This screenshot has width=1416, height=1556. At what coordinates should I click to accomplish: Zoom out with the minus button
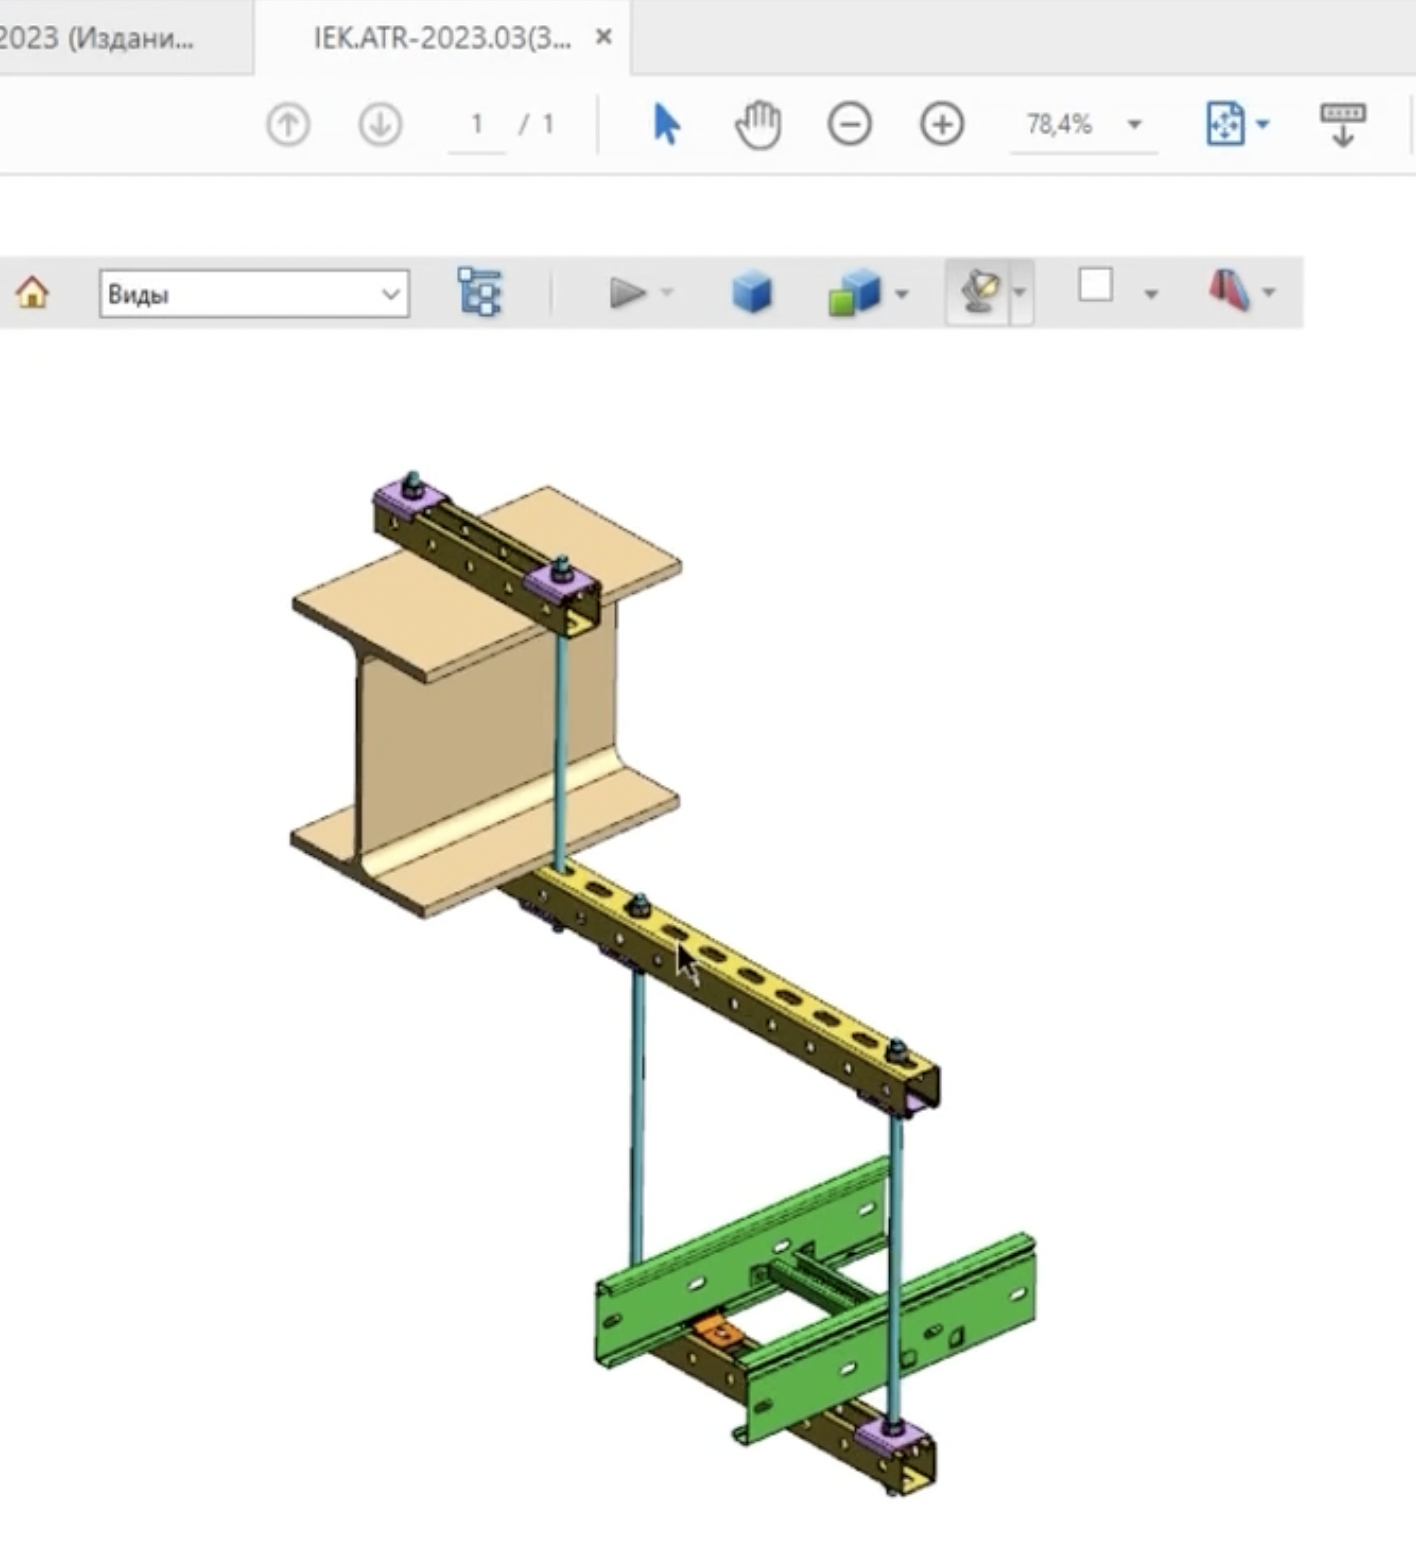tap(849, 125)
